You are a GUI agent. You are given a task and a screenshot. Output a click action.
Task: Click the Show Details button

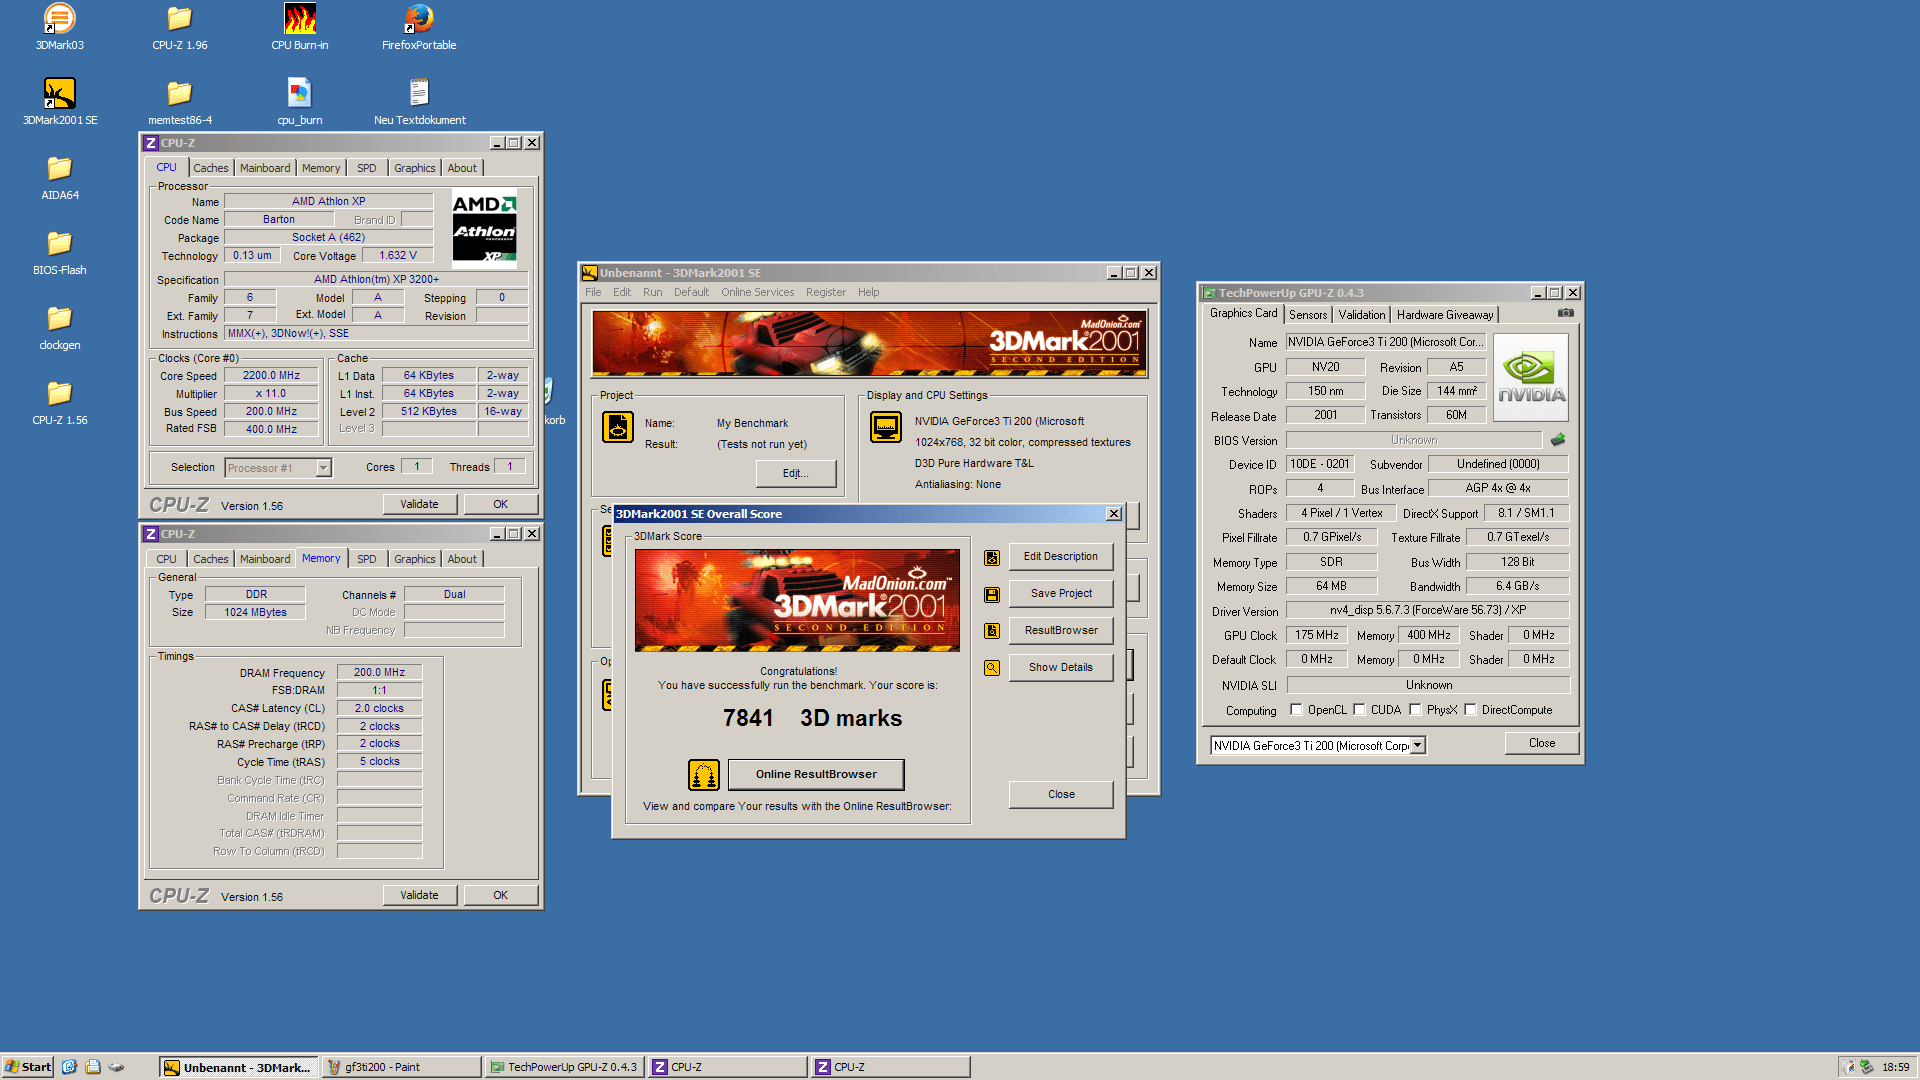(1061, 668)
